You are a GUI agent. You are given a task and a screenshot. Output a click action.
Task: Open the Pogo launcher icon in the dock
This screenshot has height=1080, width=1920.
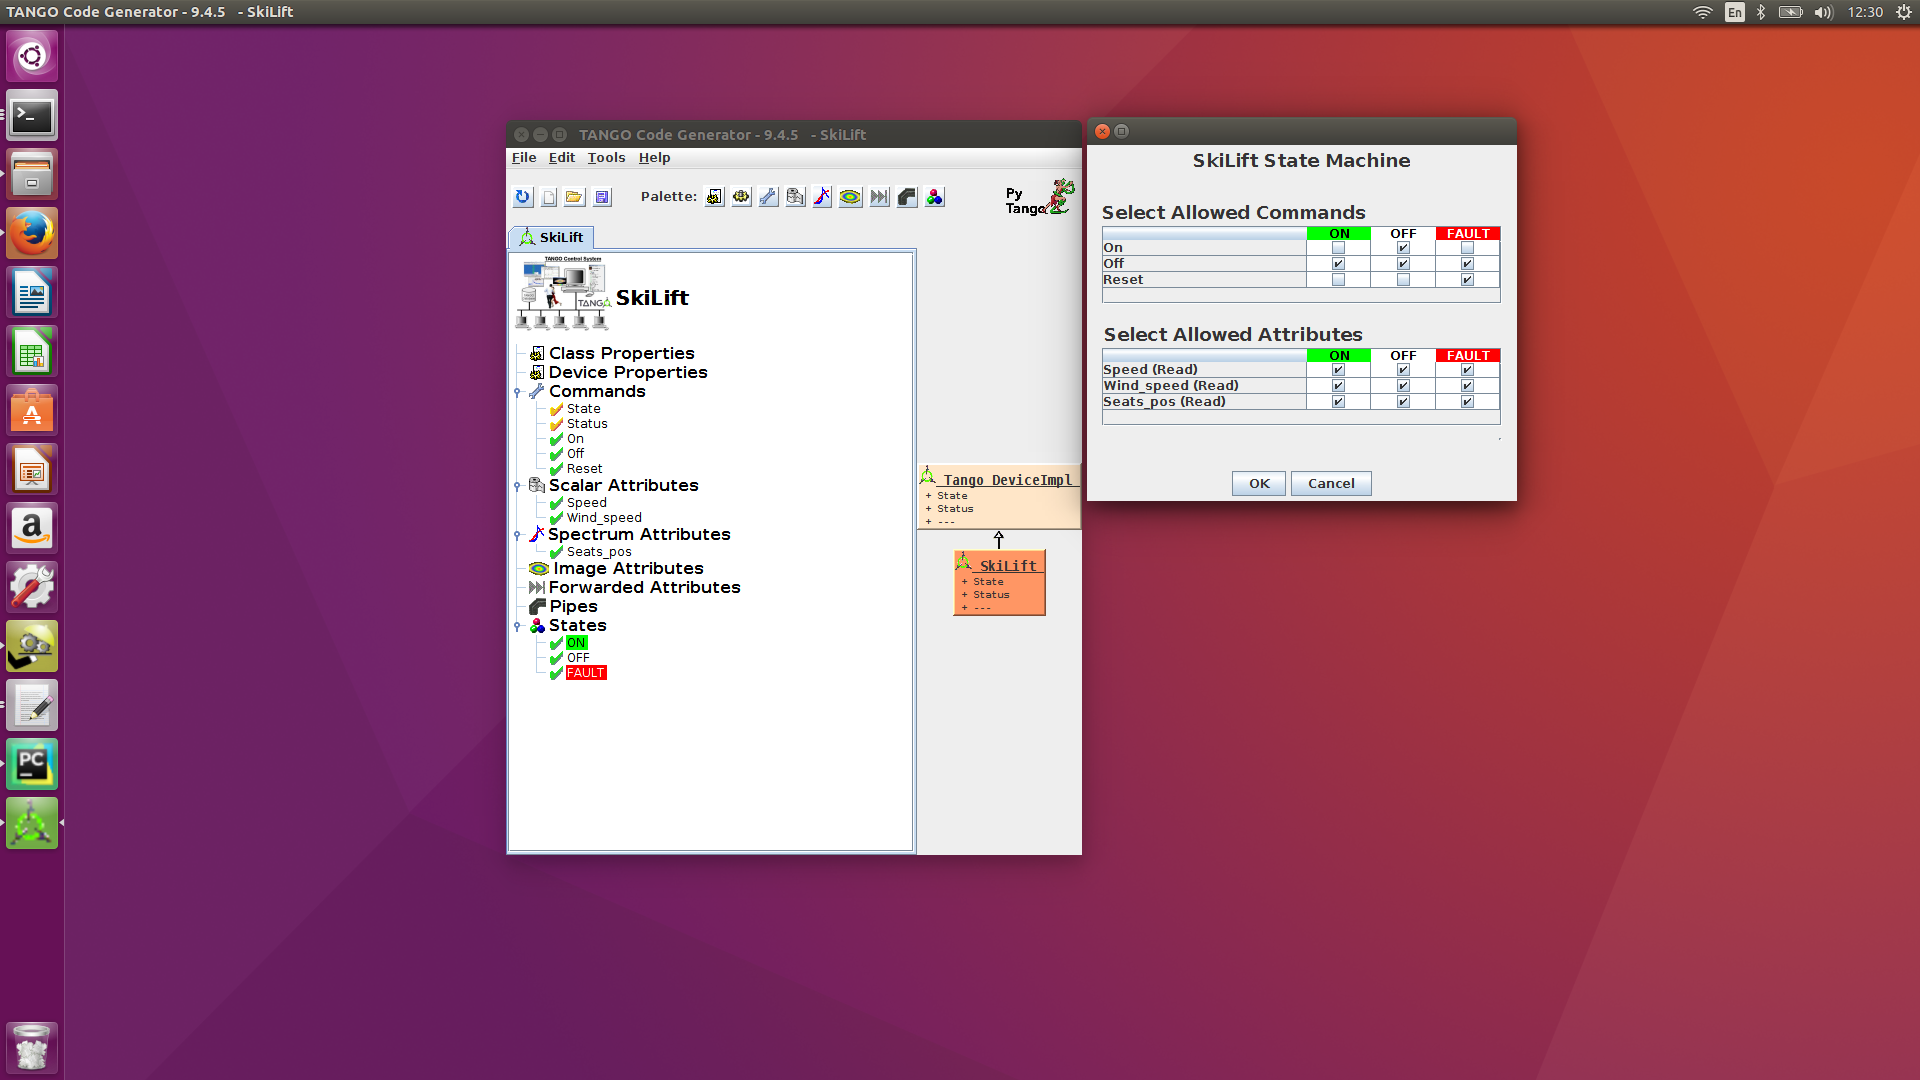pos(32,824)
